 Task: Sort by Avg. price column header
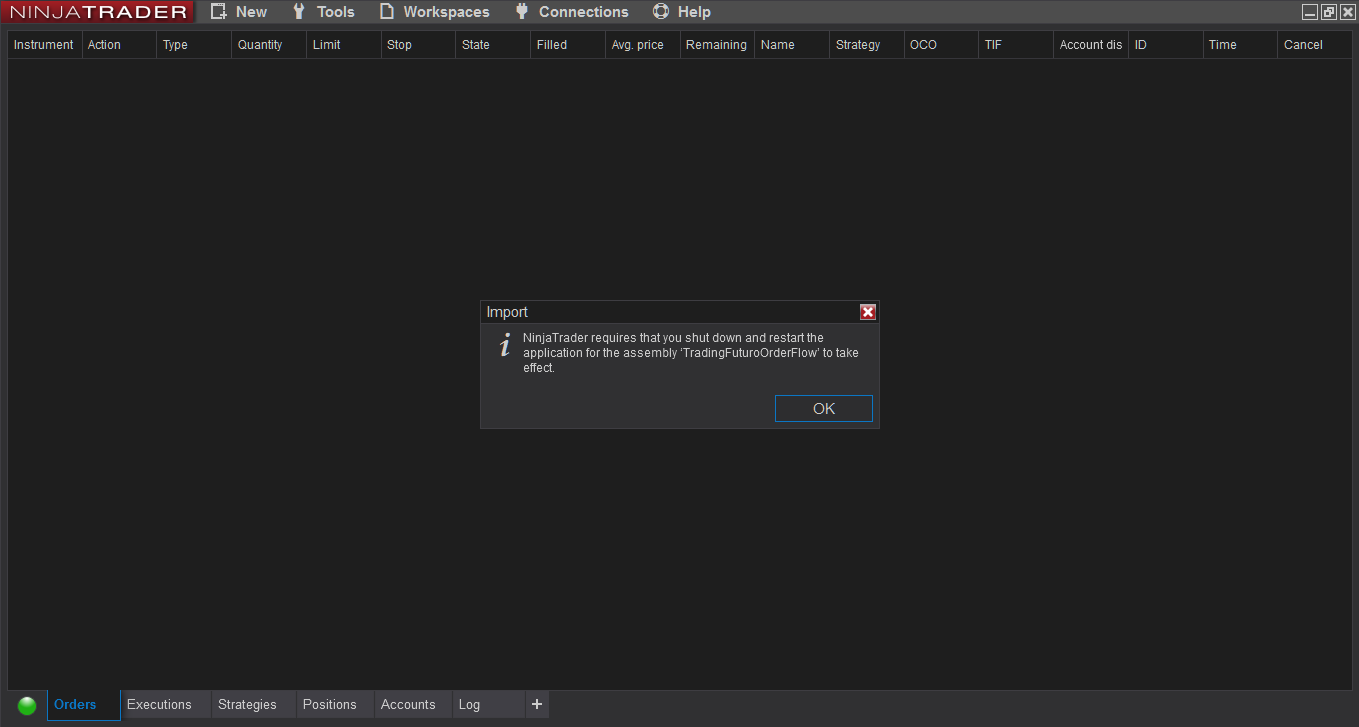pos(643,45)
